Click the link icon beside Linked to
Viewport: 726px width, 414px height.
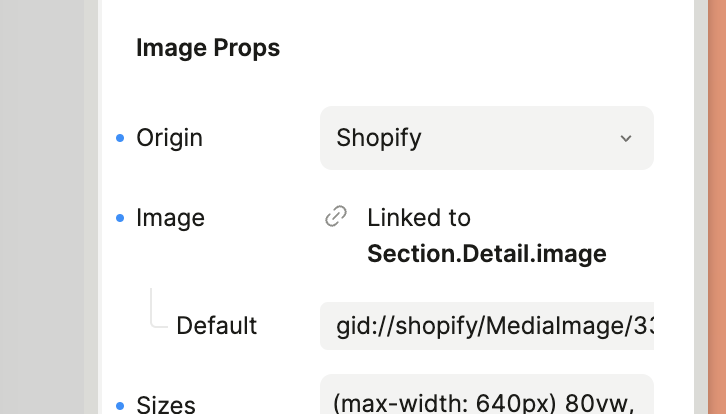pos(336,217)
